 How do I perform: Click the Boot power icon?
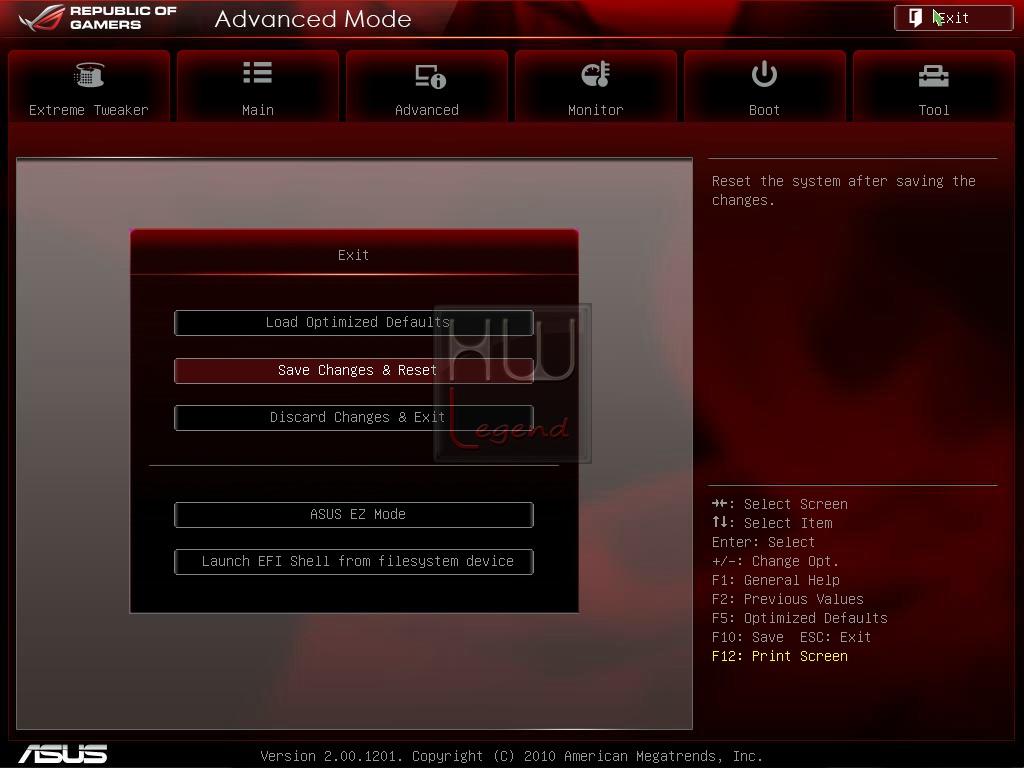point(764,74)
